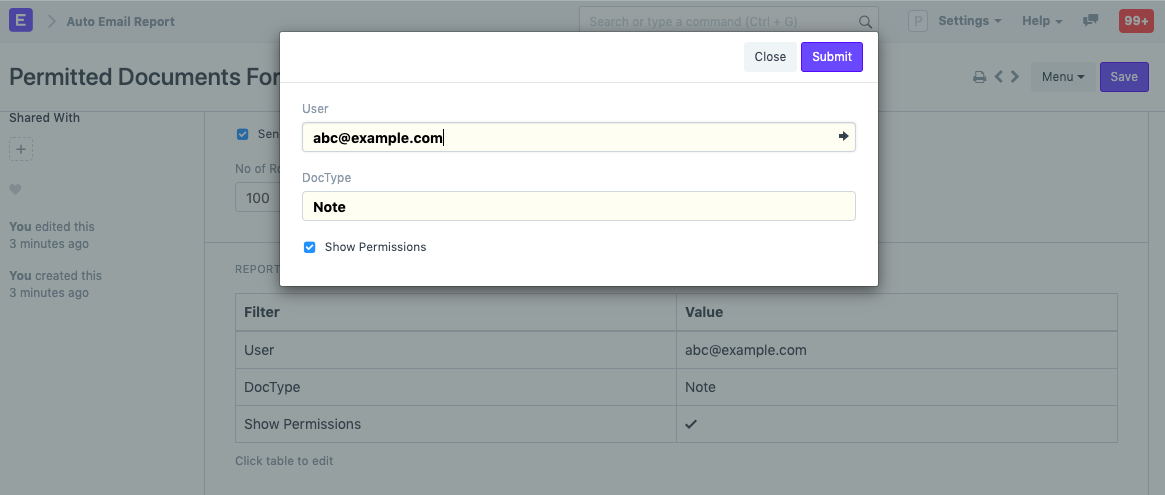
Task: Click the plus icon under Shared With
Action: [x=21, y=150]
